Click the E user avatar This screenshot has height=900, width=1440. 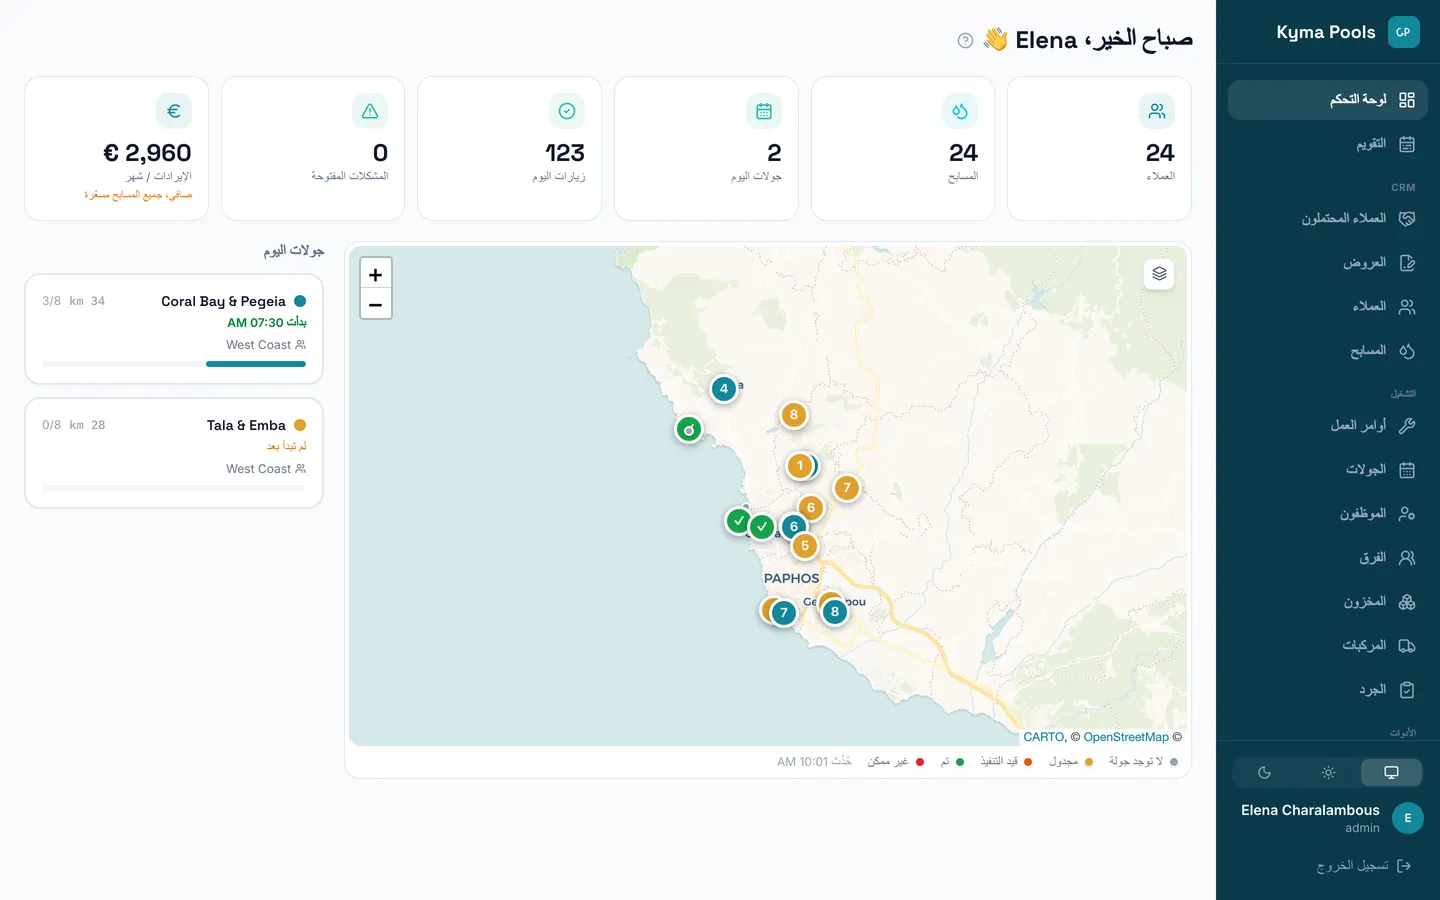pyautogui.click(x=1408, y=818)
